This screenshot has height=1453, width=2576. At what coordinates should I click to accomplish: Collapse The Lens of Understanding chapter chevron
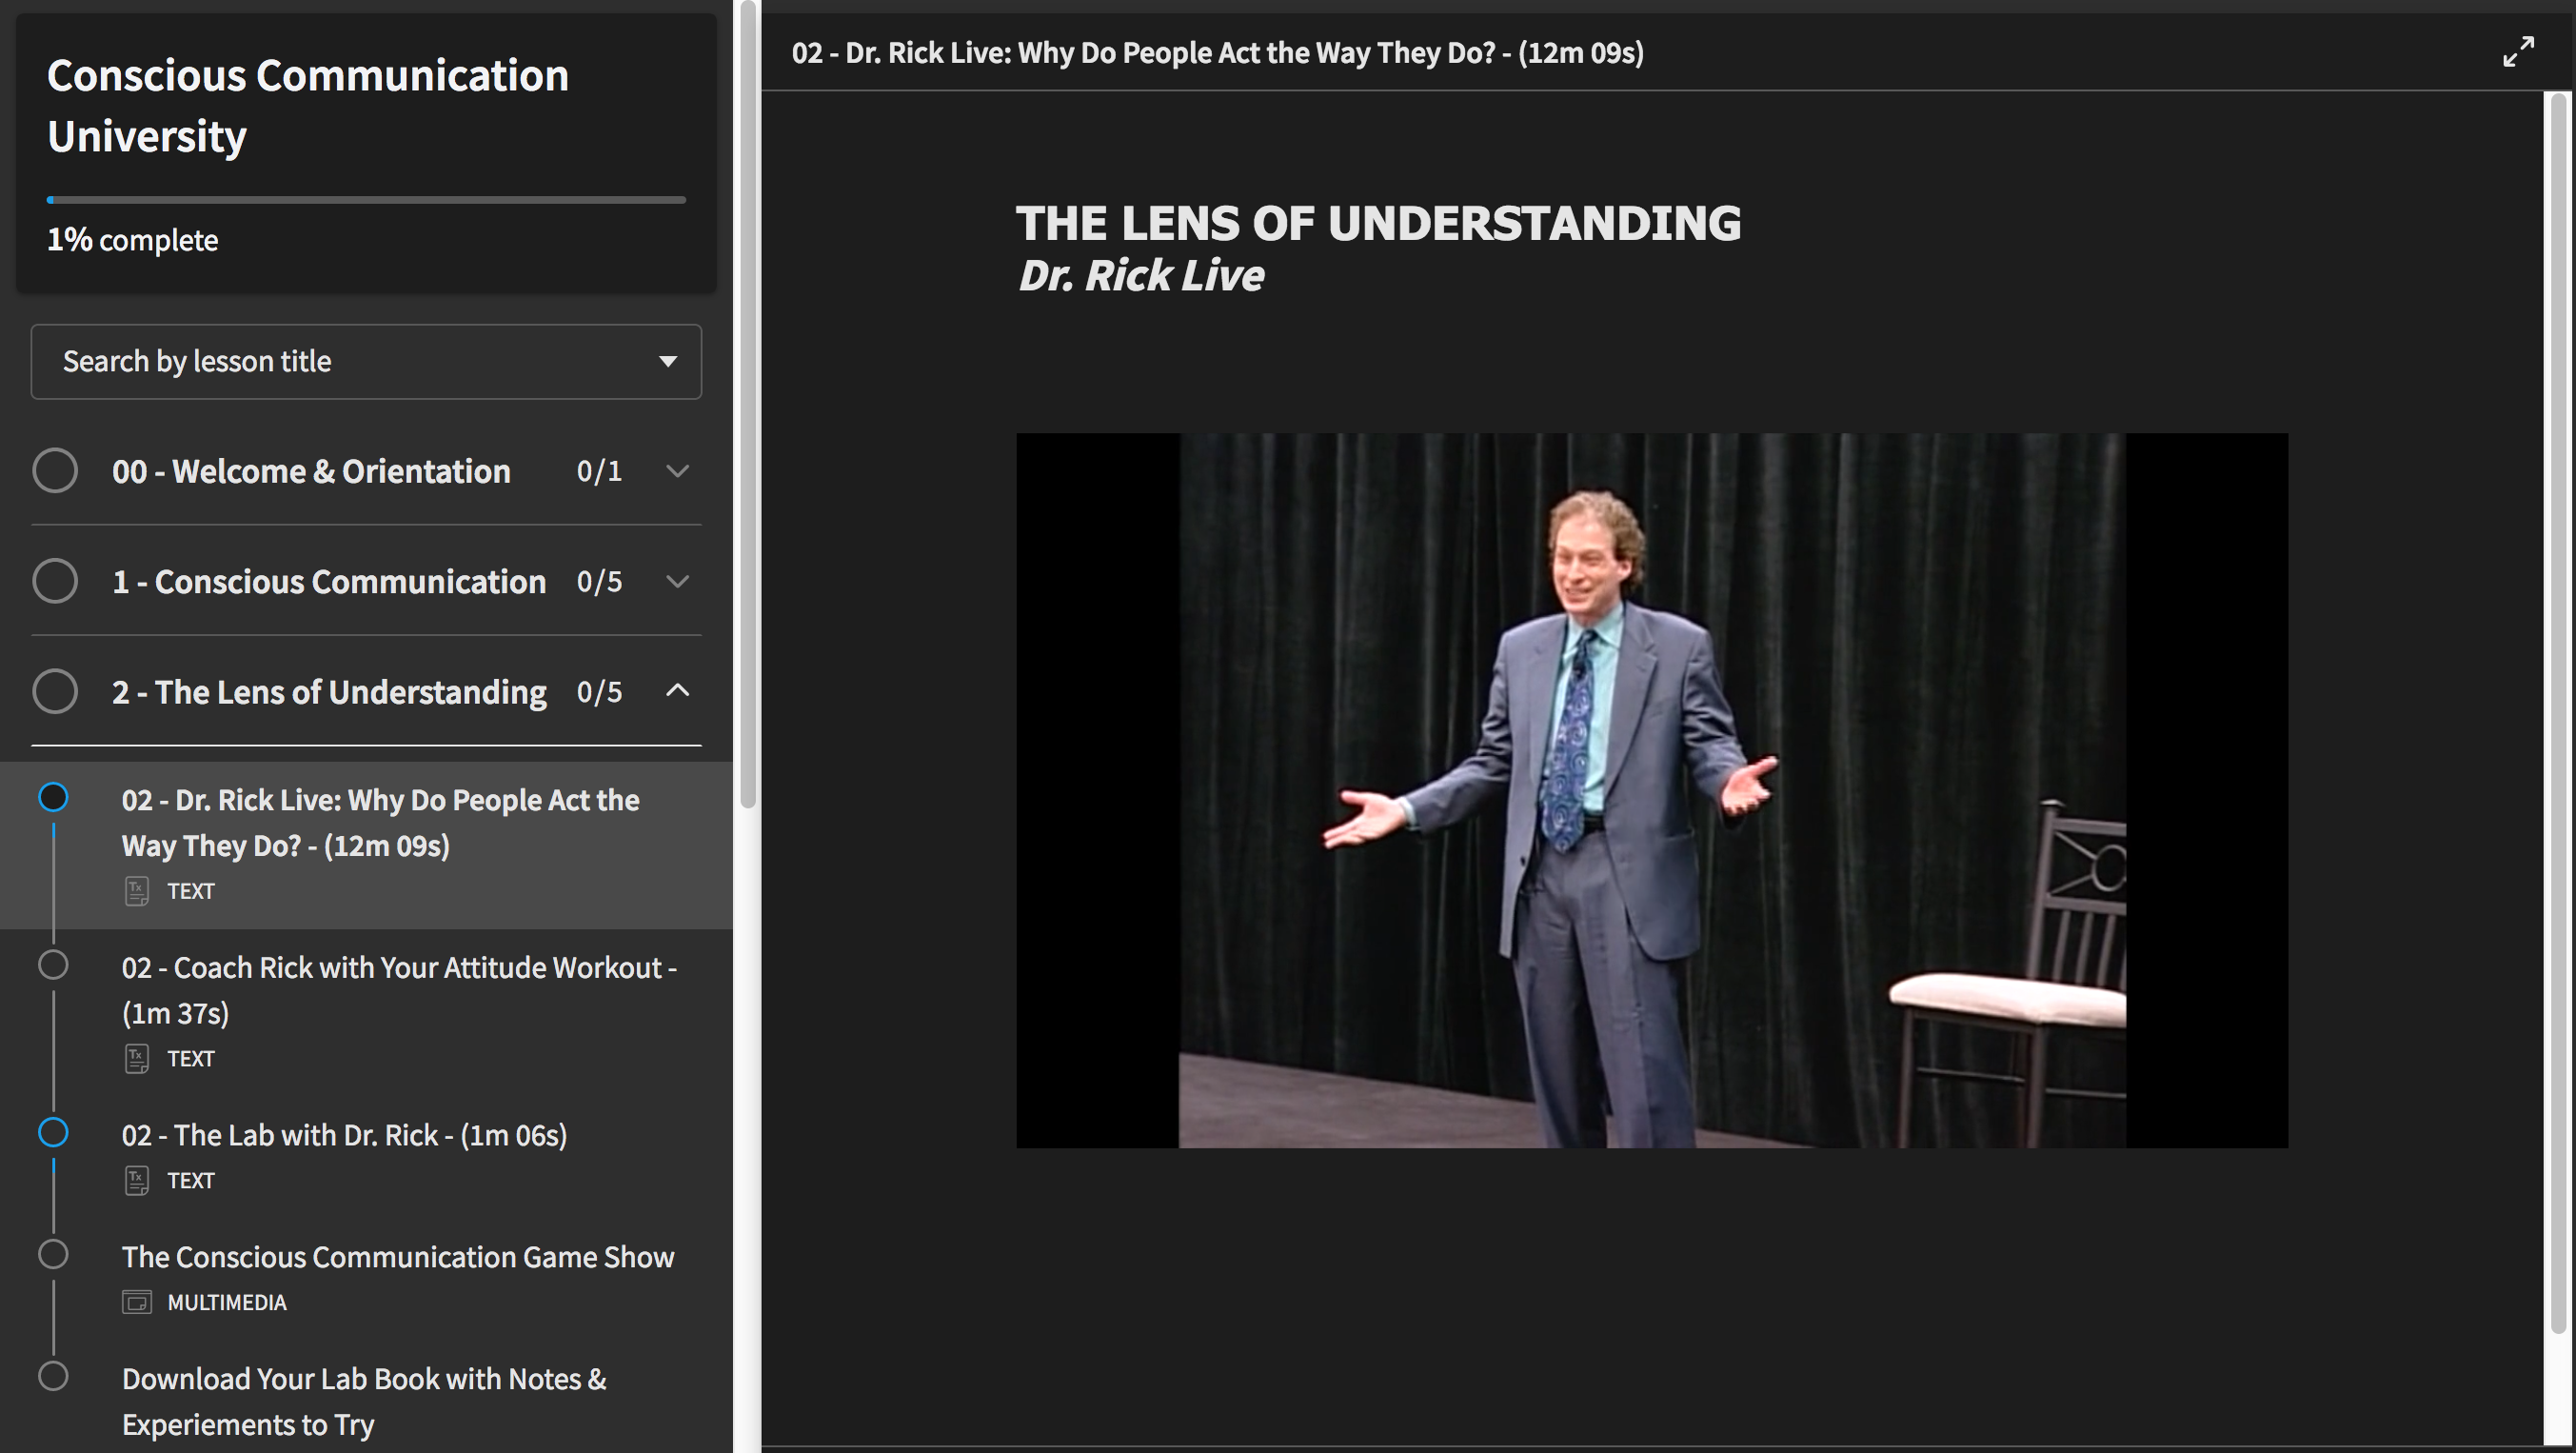[x=677, y=691]
